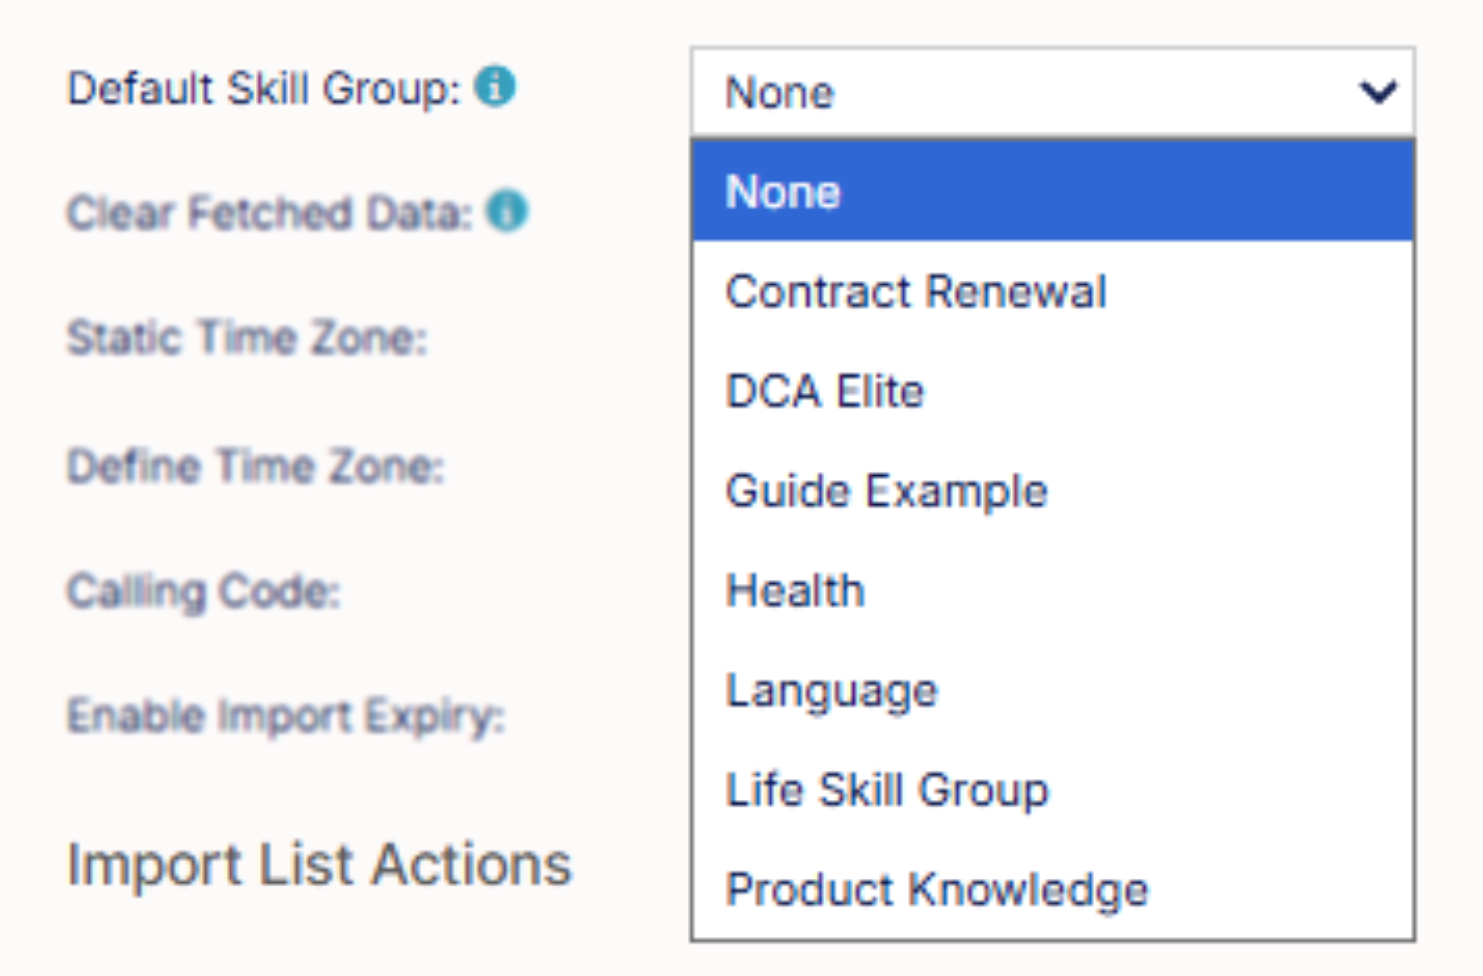
Task: Click the Calling Code label
Action: coord(204,592)
